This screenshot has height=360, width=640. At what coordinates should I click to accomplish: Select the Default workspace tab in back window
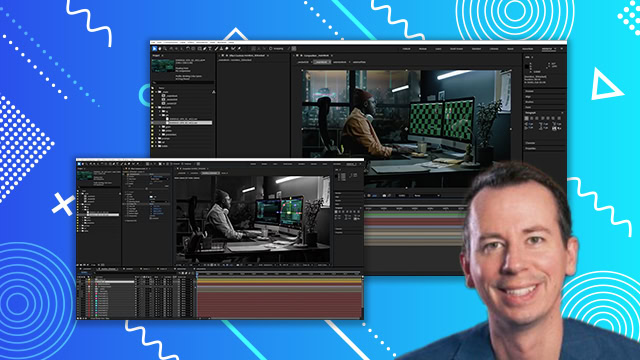[x=407, y=49]
